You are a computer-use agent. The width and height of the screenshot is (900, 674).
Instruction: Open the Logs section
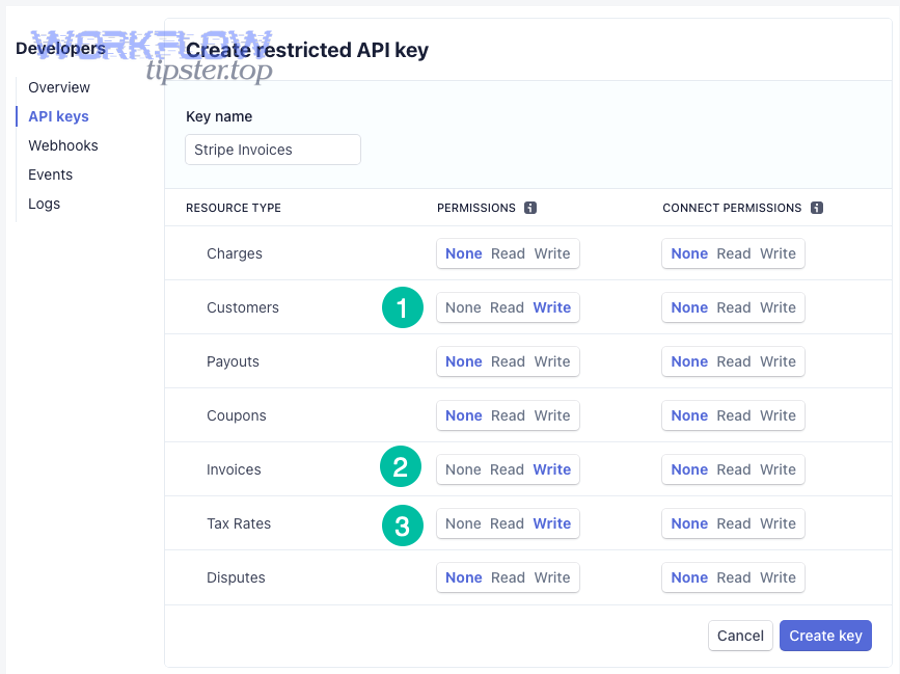44,203
